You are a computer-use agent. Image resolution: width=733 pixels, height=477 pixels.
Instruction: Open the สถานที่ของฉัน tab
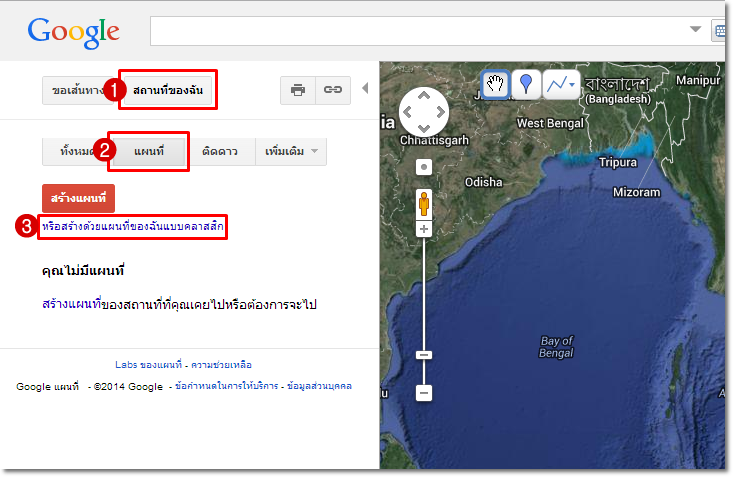[x=168, y=90]
